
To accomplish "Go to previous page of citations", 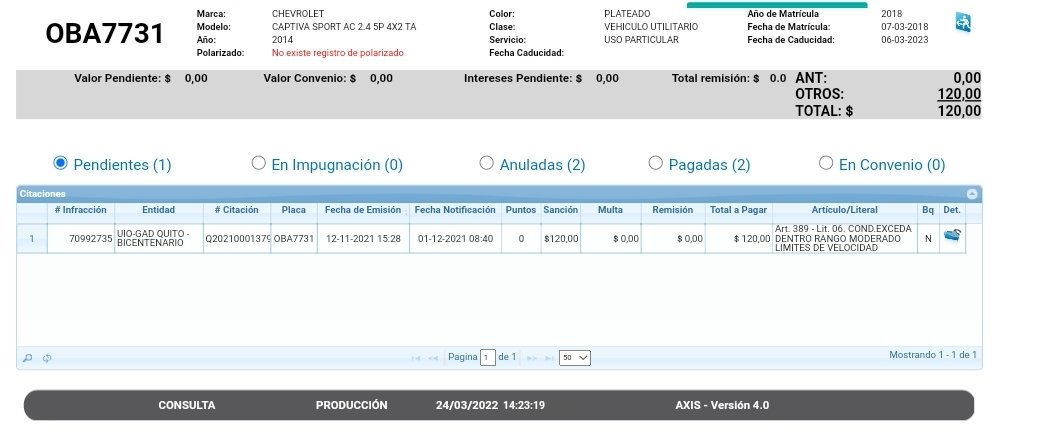I will tap(433, 358).
